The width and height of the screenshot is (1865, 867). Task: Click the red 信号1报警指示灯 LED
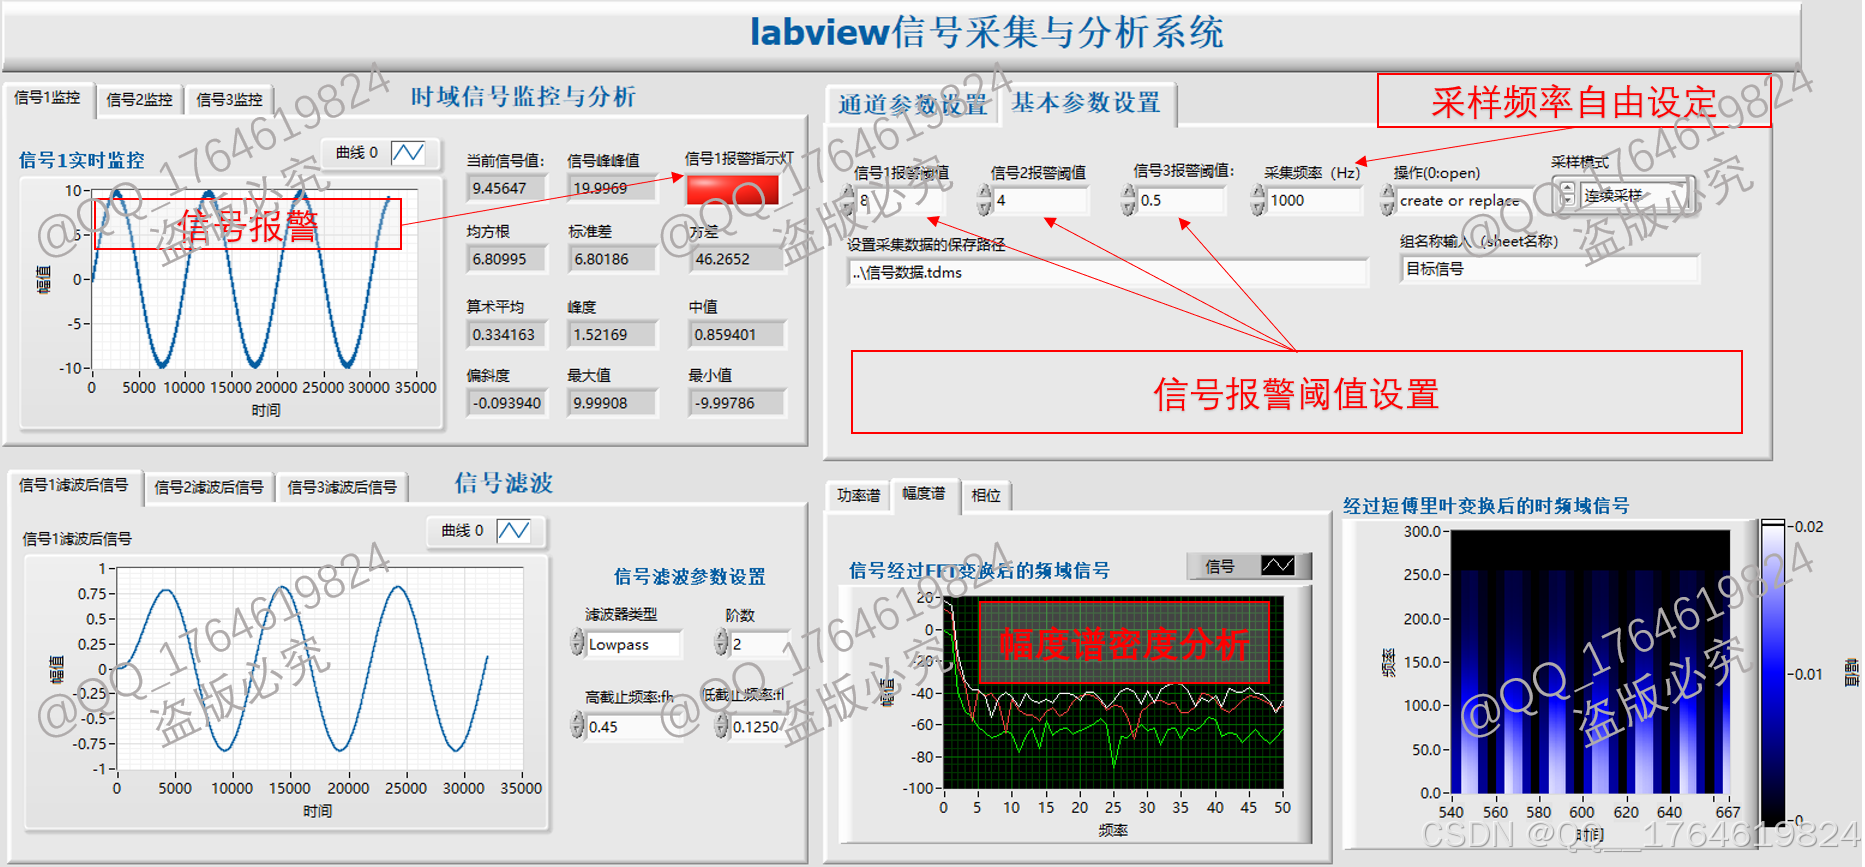coord(733,189)
